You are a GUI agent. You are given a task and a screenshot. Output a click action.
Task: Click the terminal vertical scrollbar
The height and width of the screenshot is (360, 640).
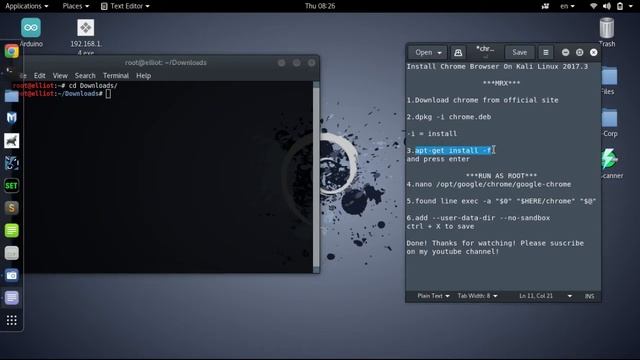pos(316,176)
